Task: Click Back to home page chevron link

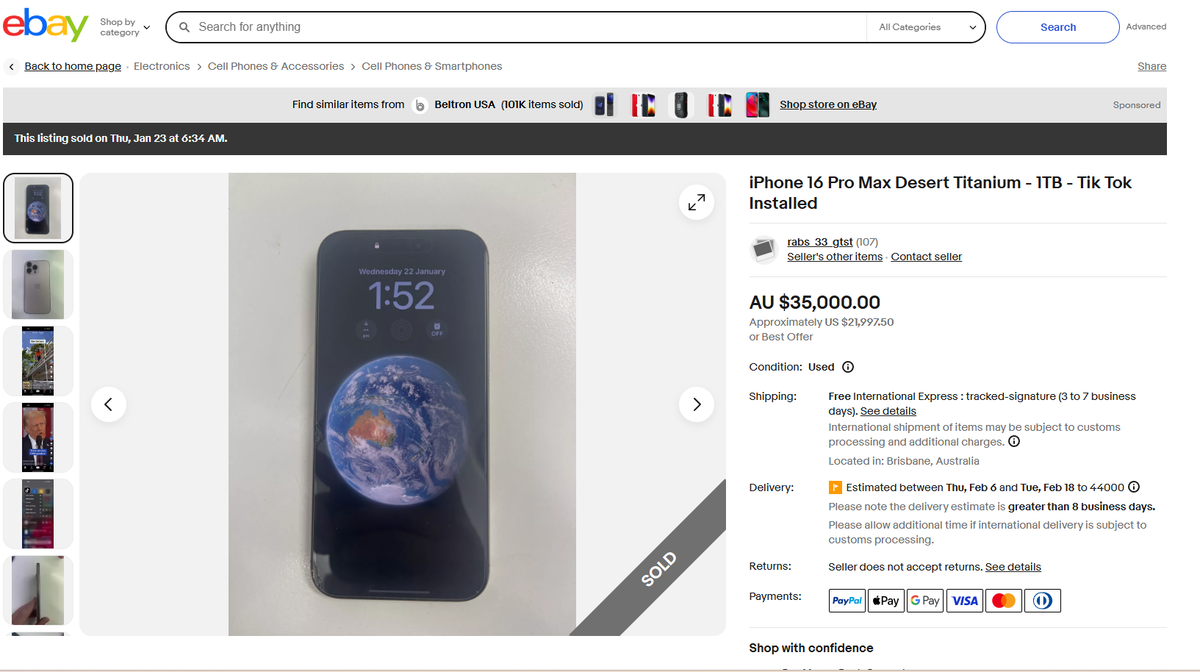Action: pos(64,66)
